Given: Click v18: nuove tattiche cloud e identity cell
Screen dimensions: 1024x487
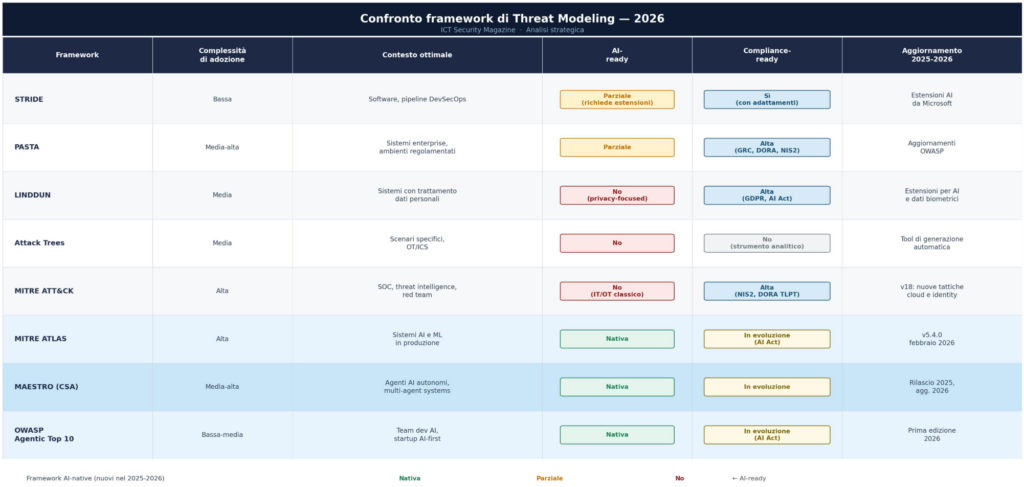Looking at the screenshot, I should click(x=932, y=291).
